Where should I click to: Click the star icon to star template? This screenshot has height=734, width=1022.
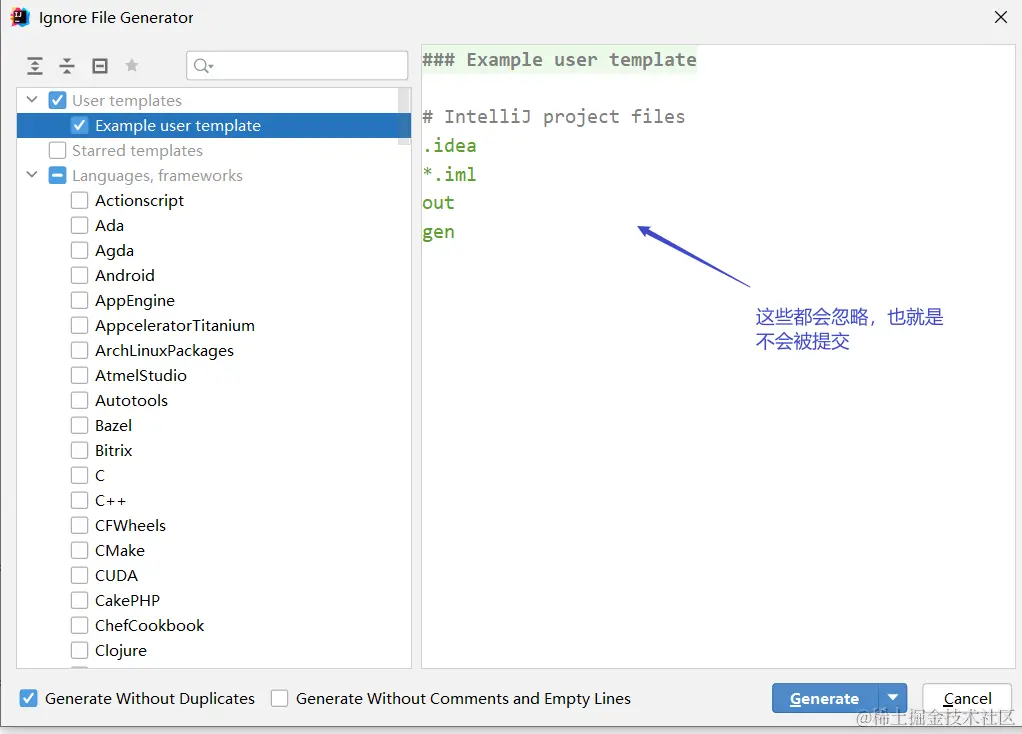click(x=132, y=65)
